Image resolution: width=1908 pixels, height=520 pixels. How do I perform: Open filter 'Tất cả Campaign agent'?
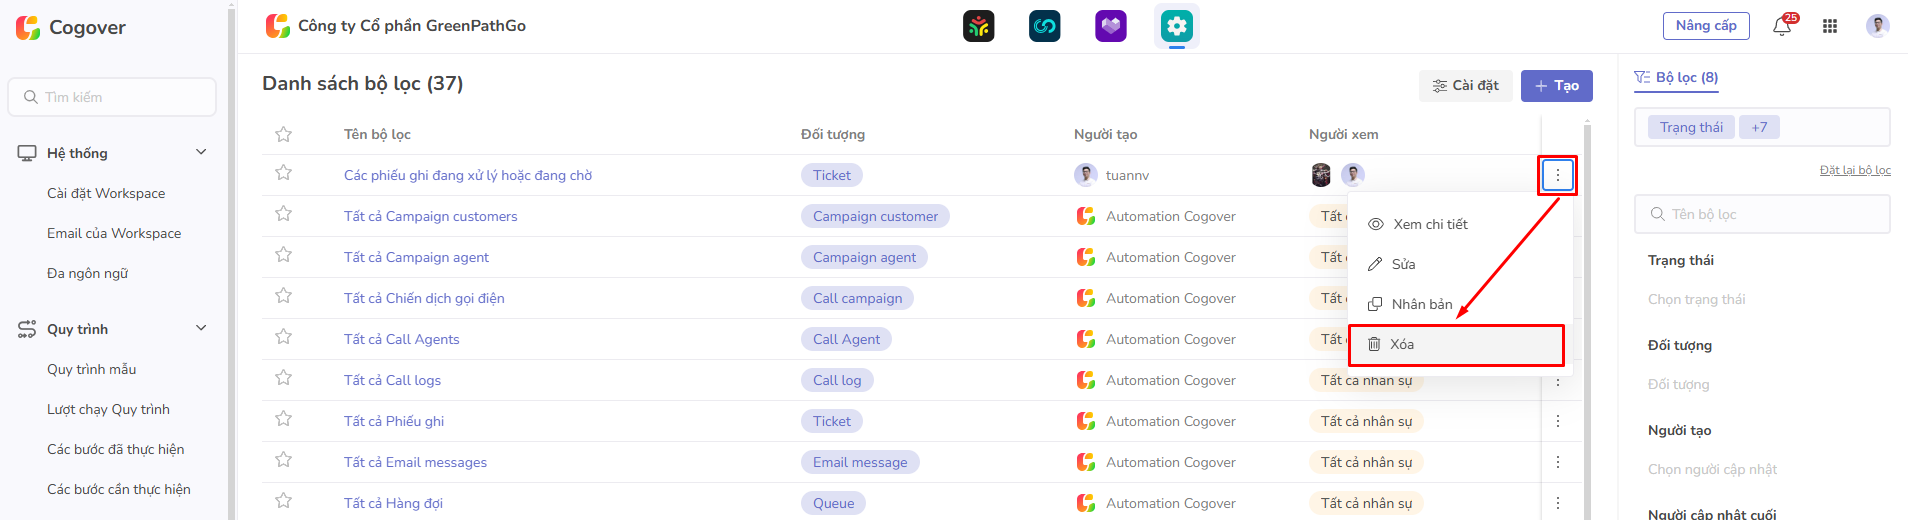click(x=417, y=257)
